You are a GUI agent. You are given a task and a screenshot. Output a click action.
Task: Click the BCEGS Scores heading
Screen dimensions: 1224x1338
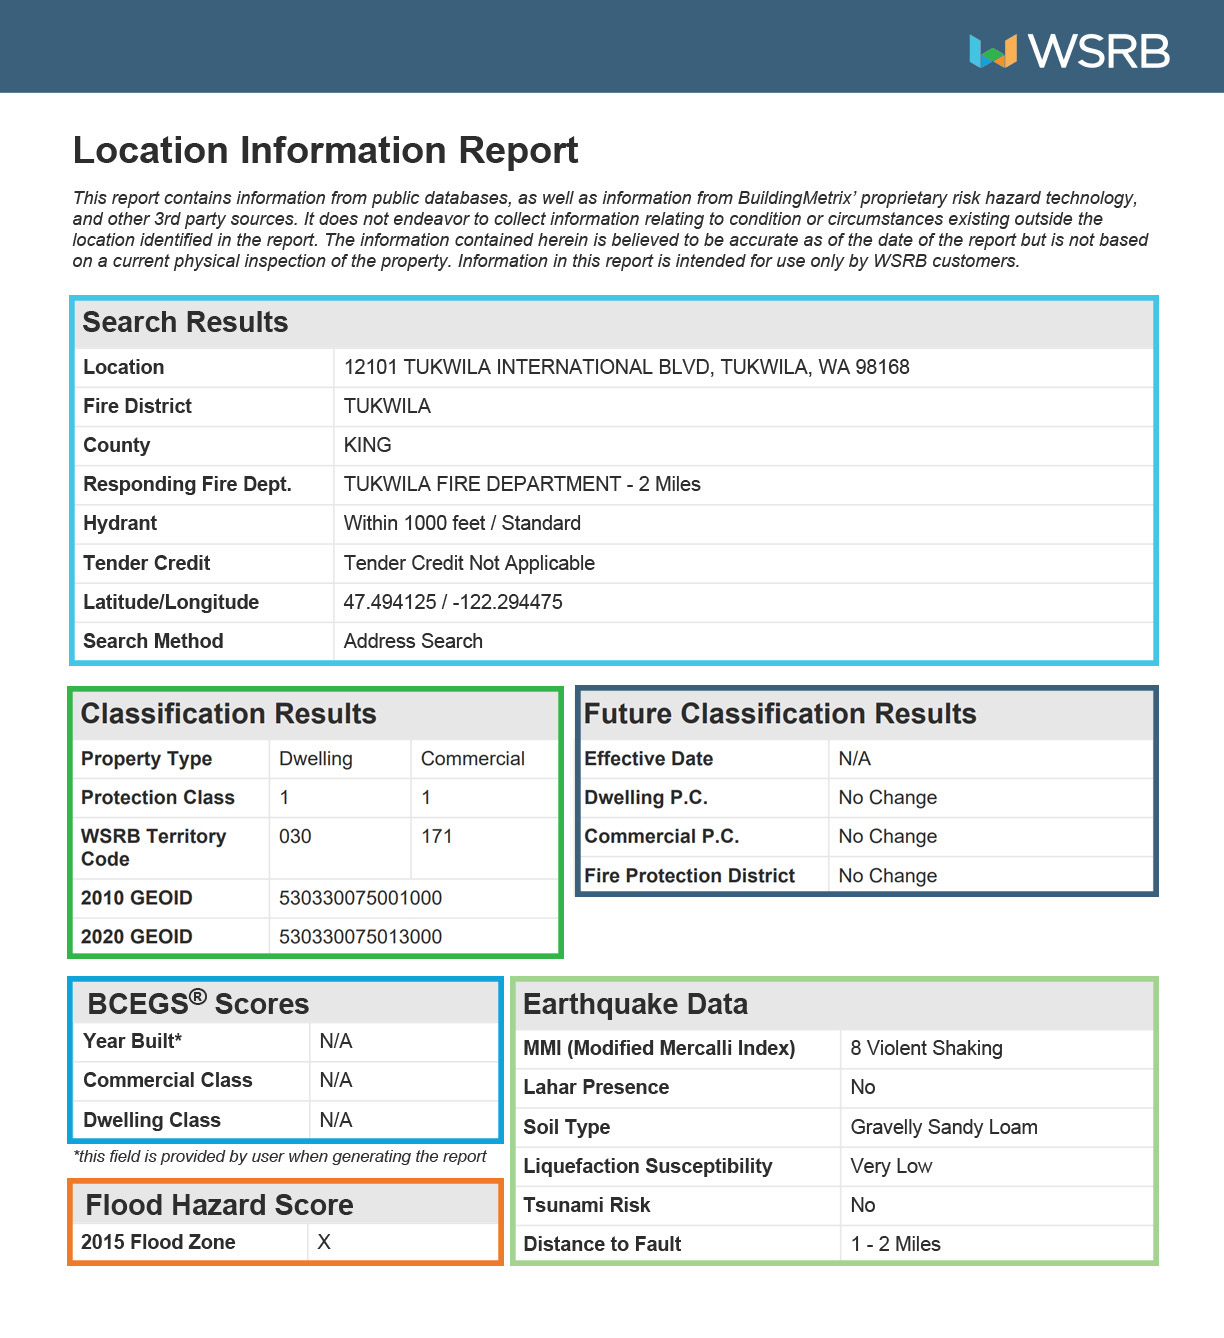(x=198, y=1003)
